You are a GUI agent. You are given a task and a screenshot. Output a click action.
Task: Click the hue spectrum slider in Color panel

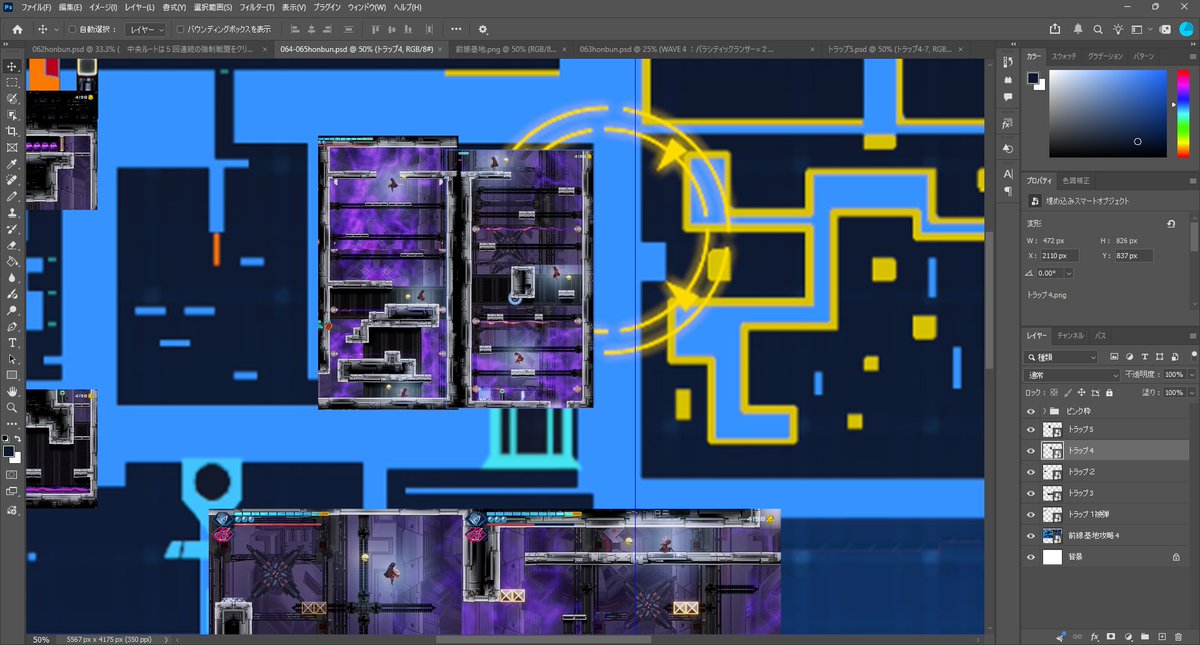(x=1182, y=114)
